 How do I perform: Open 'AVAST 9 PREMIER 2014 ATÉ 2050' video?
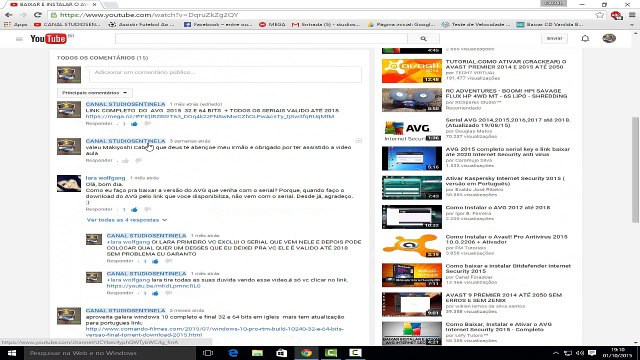click(x=504, y=298)
